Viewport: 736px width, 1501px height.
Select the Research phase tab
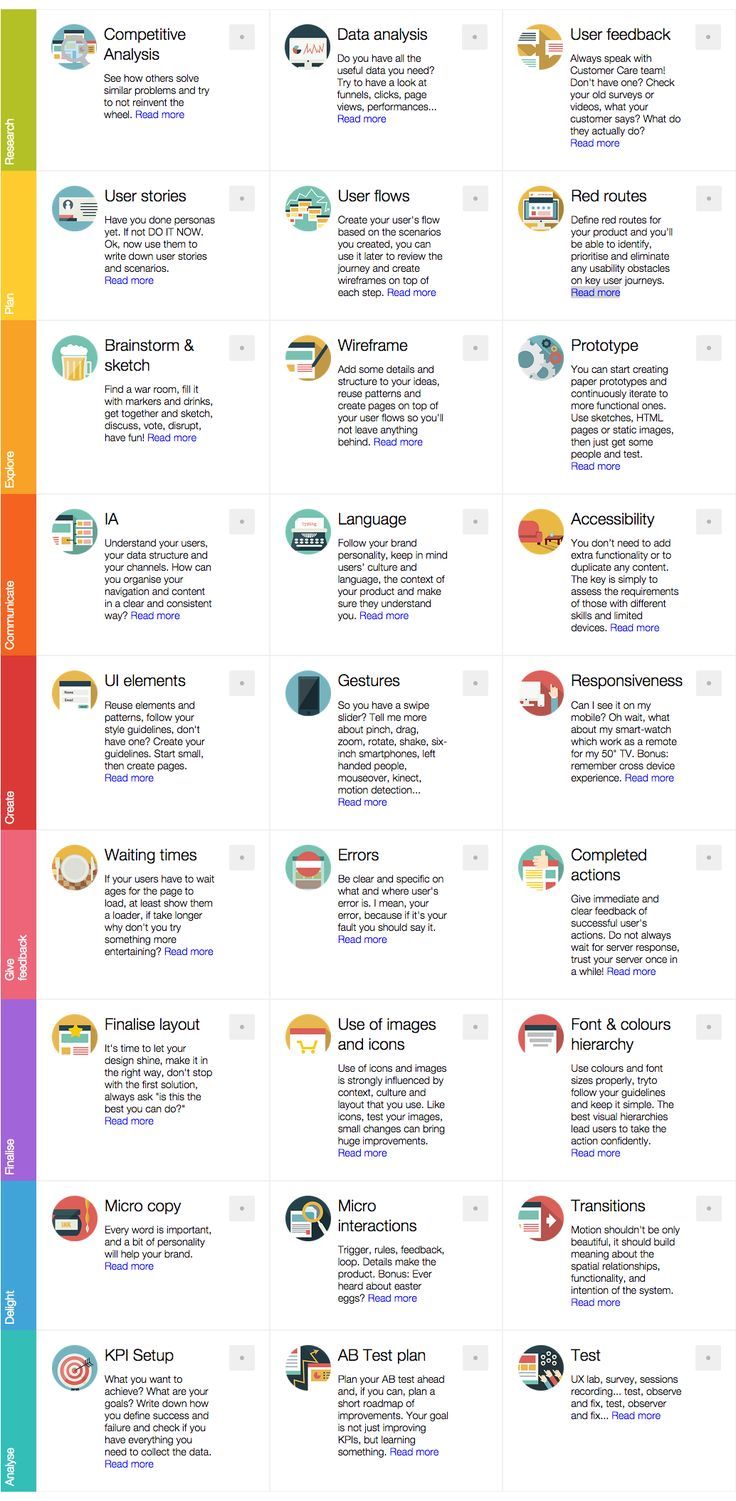point(17,90)
